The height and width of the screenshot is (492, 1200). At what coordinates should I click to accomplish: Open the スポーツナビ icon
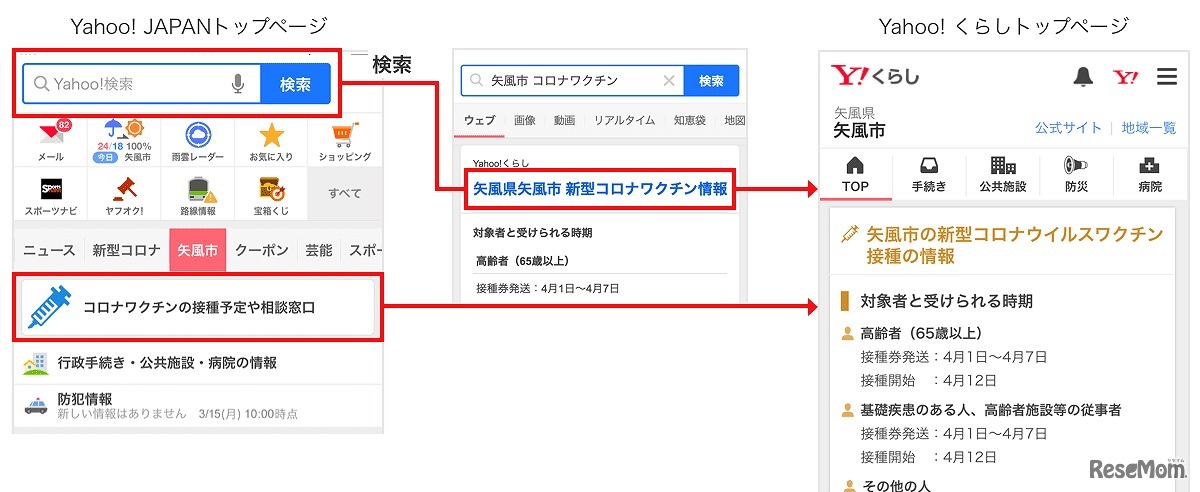point(50,194)
